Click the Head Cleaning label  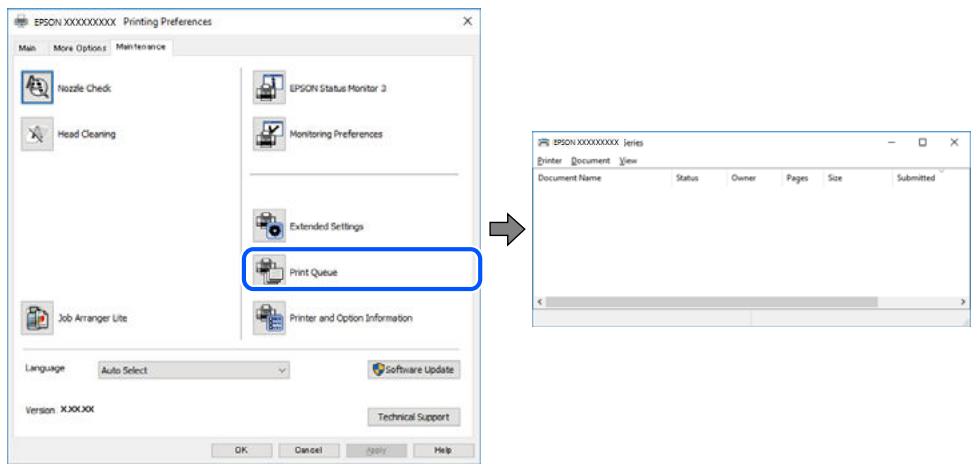point(87,134)
